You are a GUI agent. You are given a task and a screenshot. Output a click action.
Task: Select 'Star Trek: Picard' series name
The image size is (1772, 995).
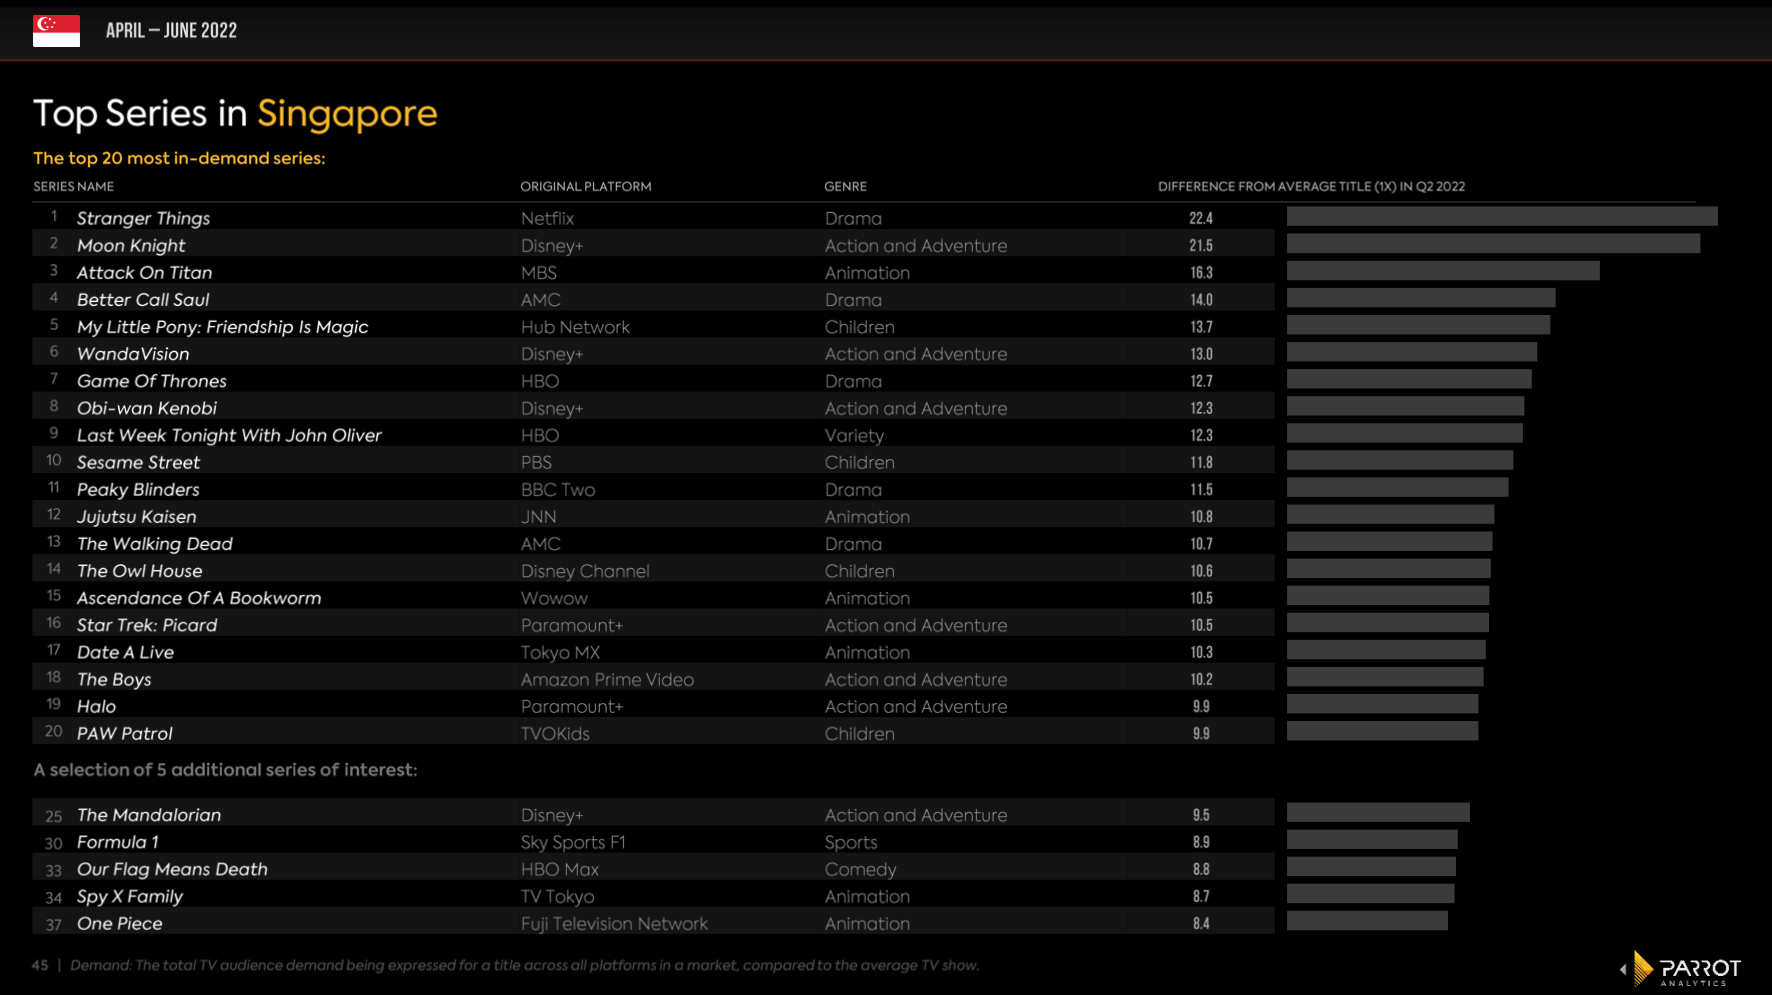pyautogui.click(x=147, y=625)
